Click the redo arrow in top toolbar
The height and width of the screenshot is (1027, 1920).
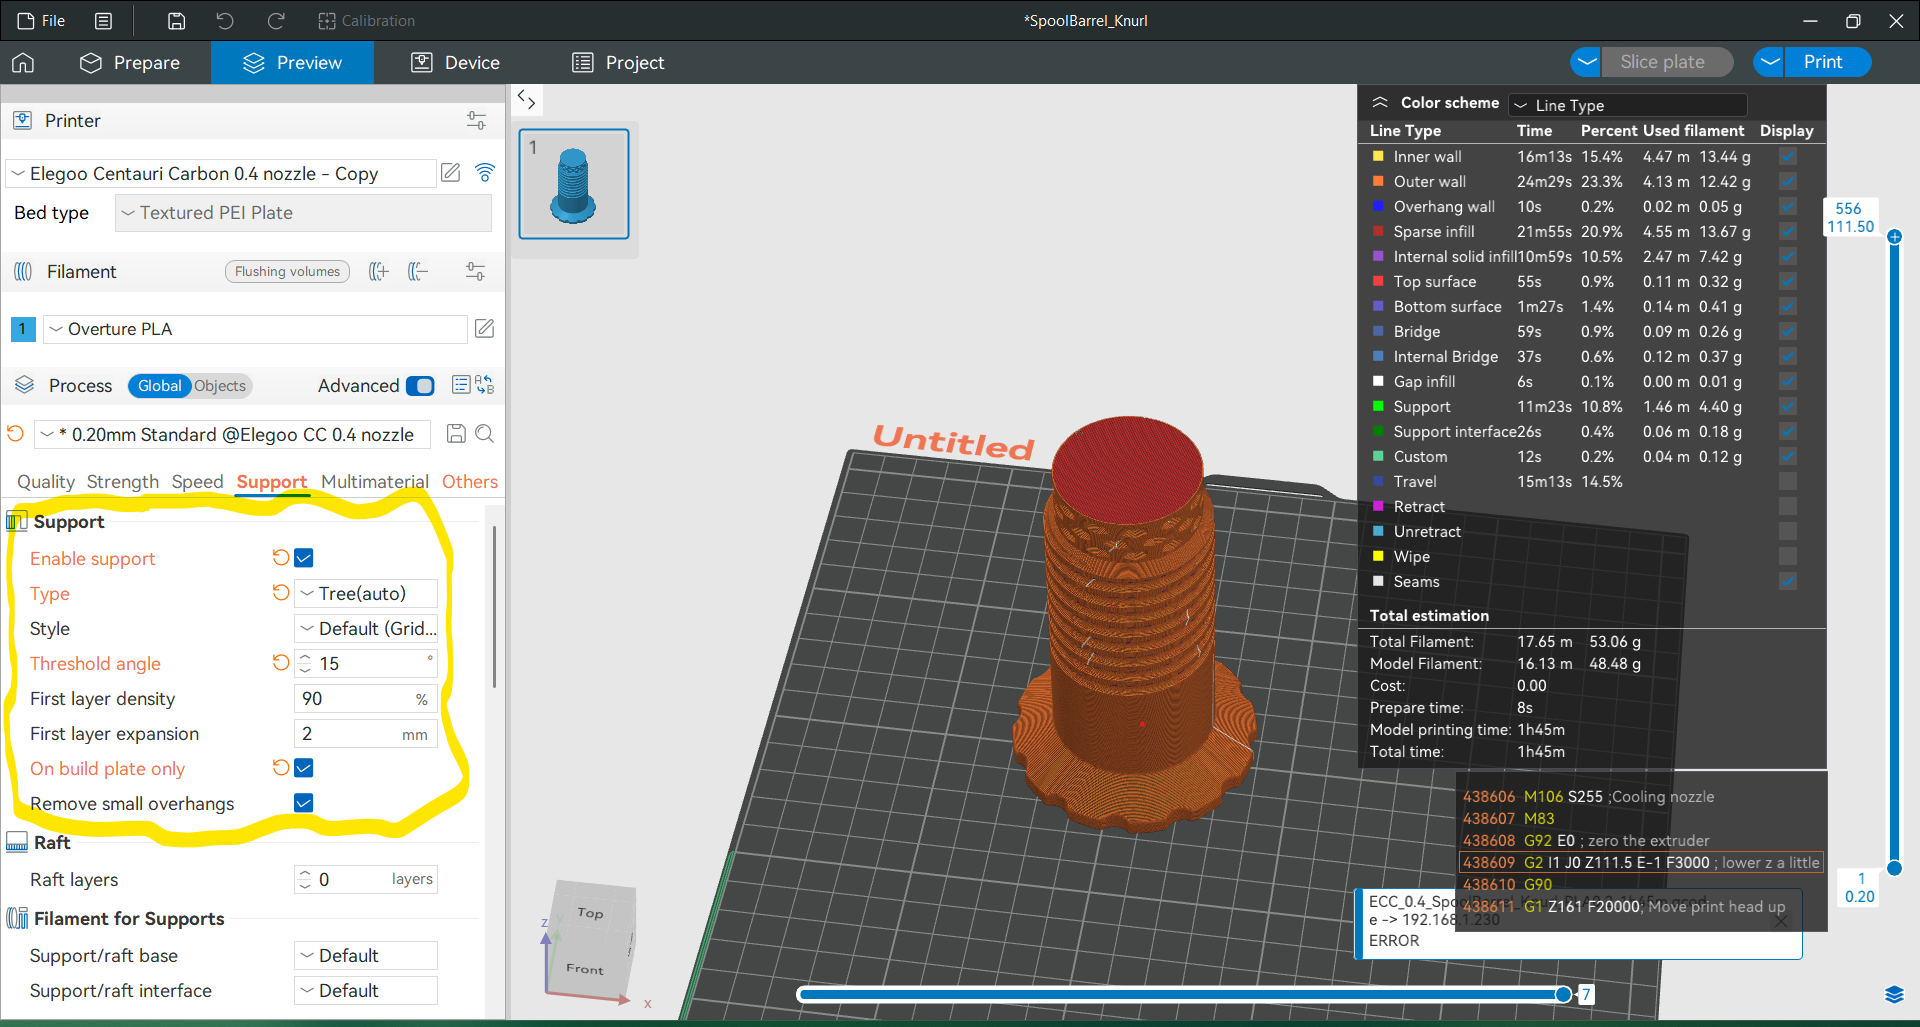tap(276, 20)
